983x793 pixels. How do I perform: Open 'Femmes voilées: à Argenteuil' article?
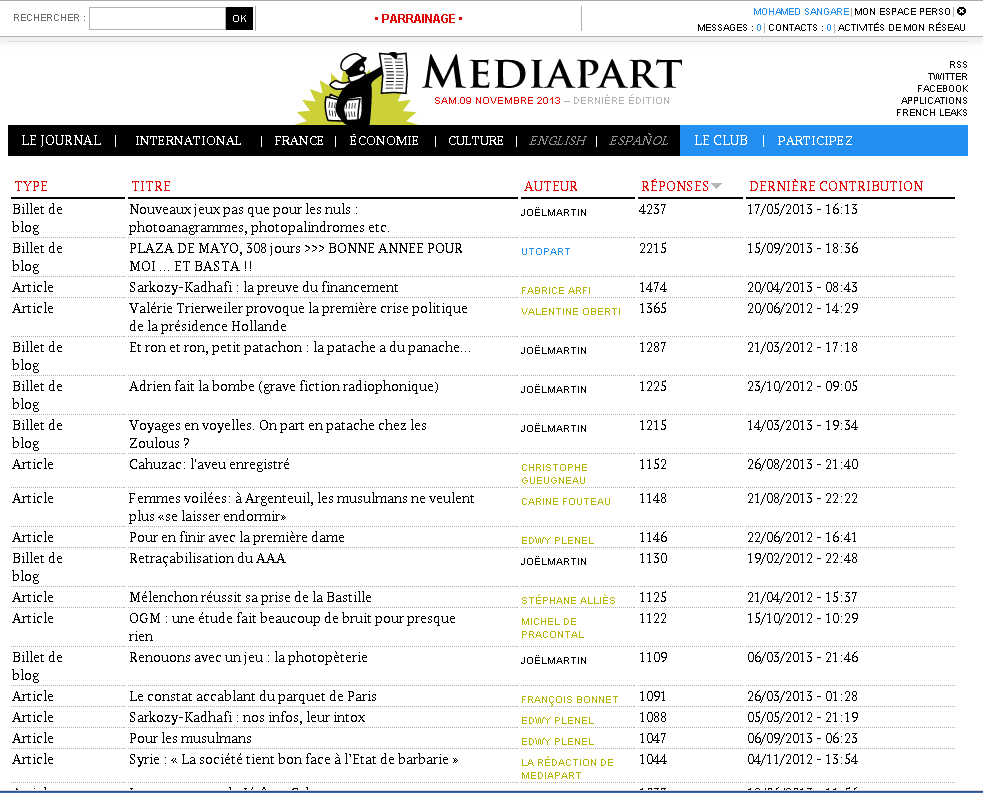tap(302, 507)
